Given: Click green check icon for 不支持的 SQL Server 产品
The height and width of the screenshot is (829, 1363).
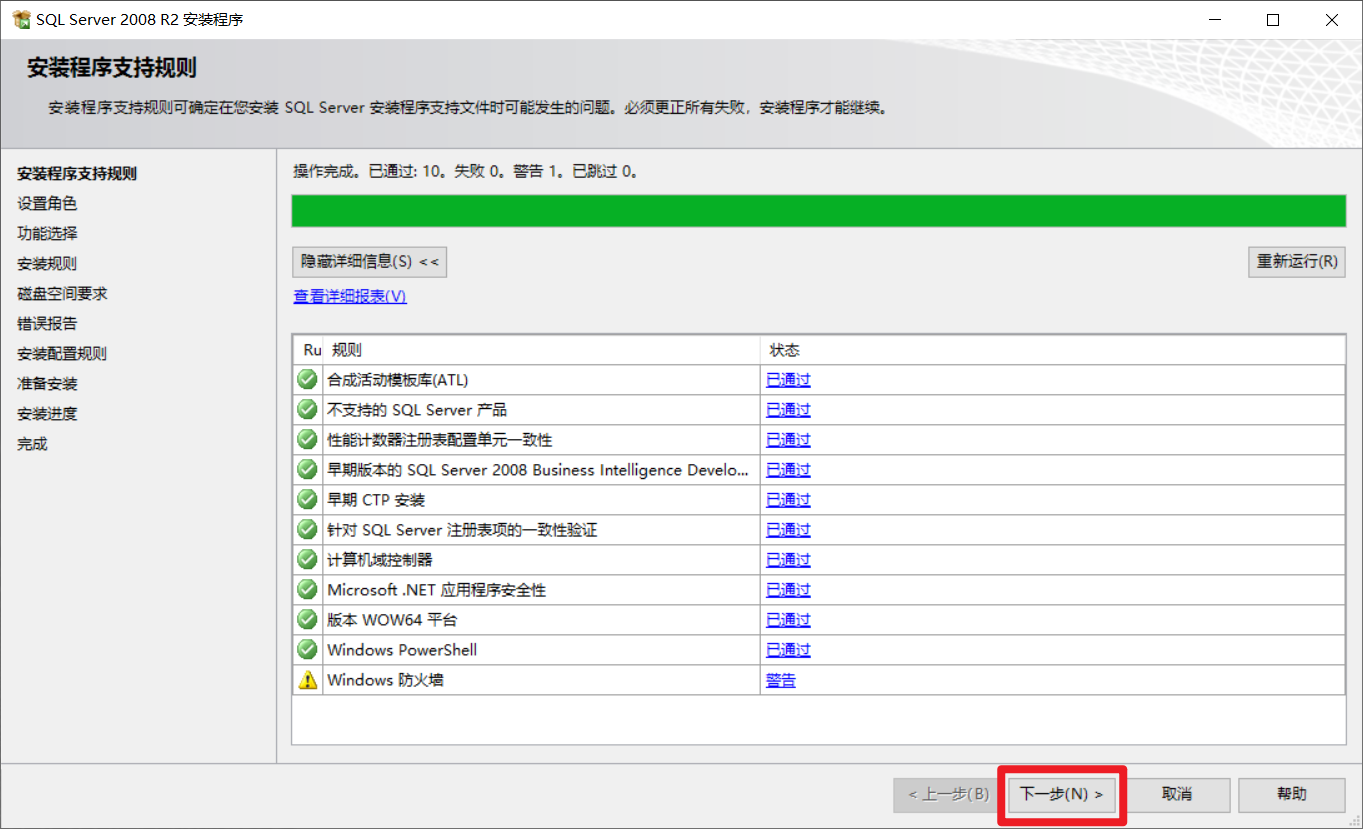Looking at the screenshot, I should pos(307,410).
